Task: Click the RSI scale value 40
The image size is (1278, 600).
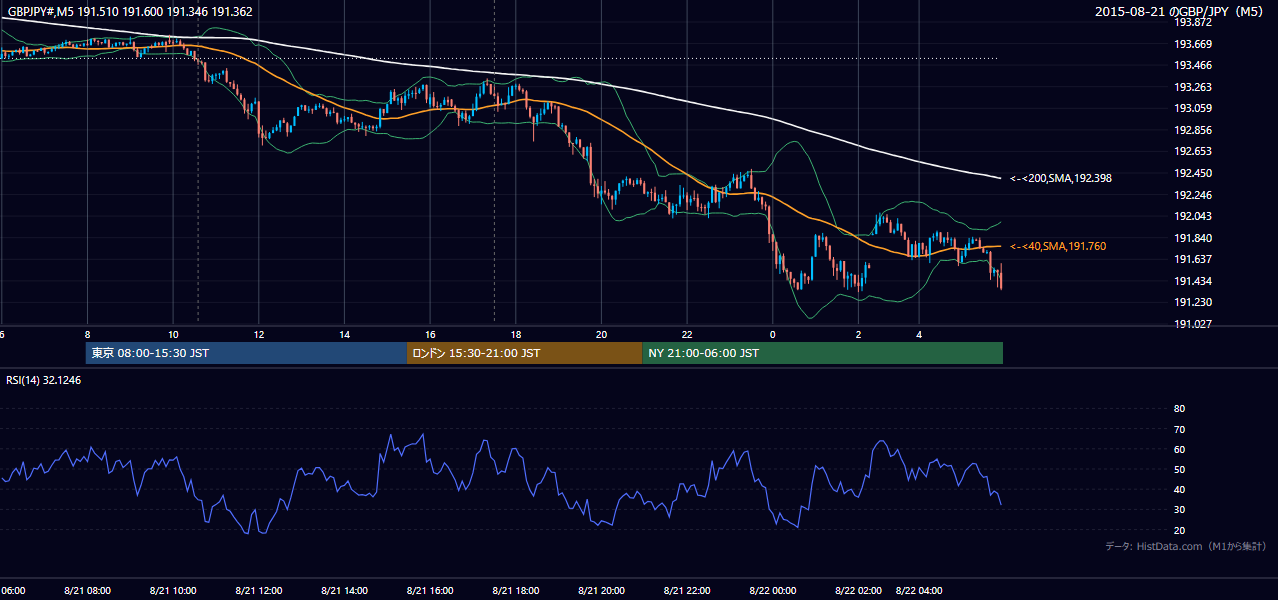Action: point(1179,489)
